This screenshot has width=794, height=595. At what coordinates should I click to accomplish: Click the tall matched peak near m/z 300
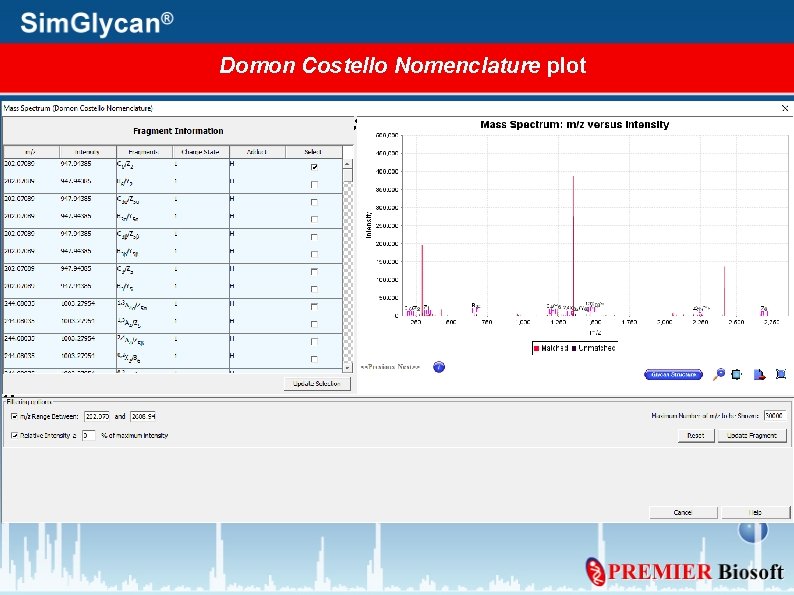tap(422, 281)
